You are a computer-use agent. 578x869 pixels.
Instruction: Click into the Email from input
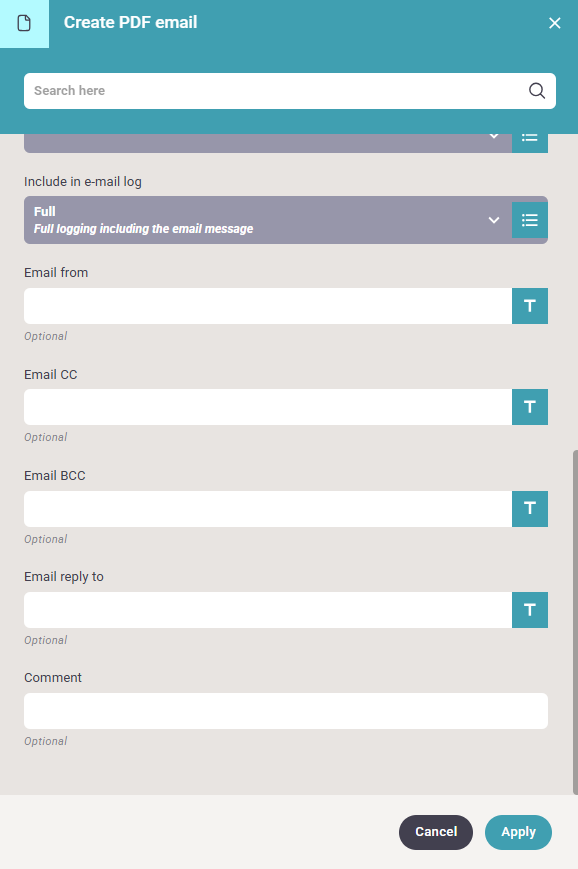point(268,306)
